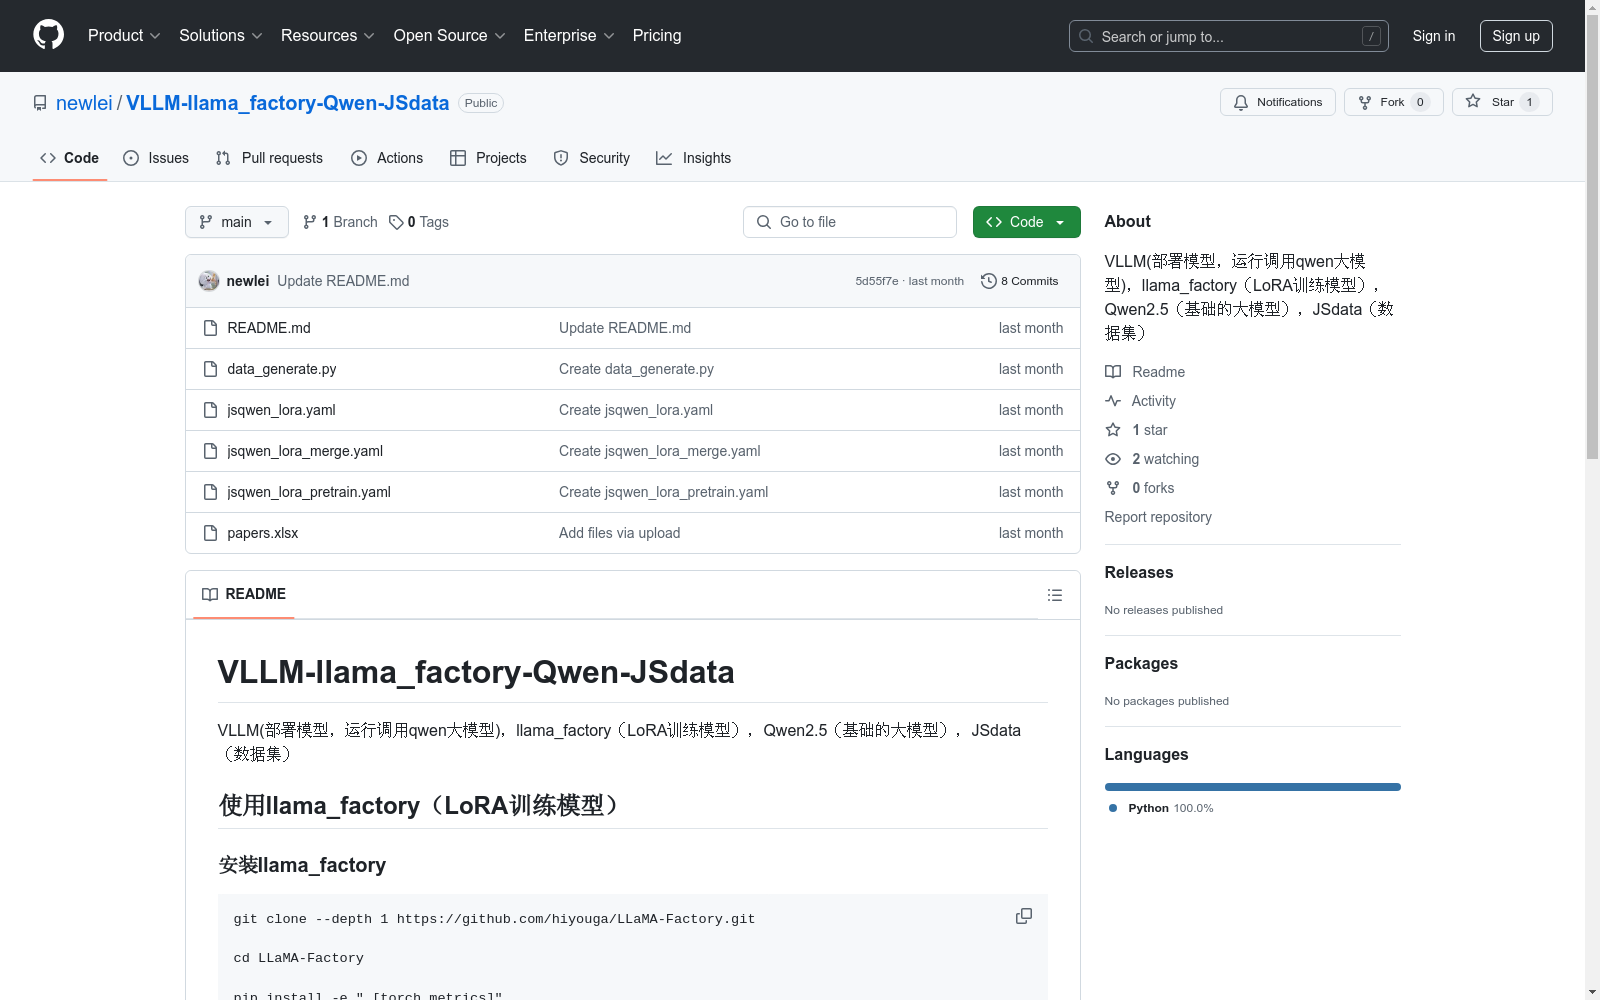The width and height of the screenshot is (1600, 1000).
Task: Open the Actions tab
Action: [387, 158]
